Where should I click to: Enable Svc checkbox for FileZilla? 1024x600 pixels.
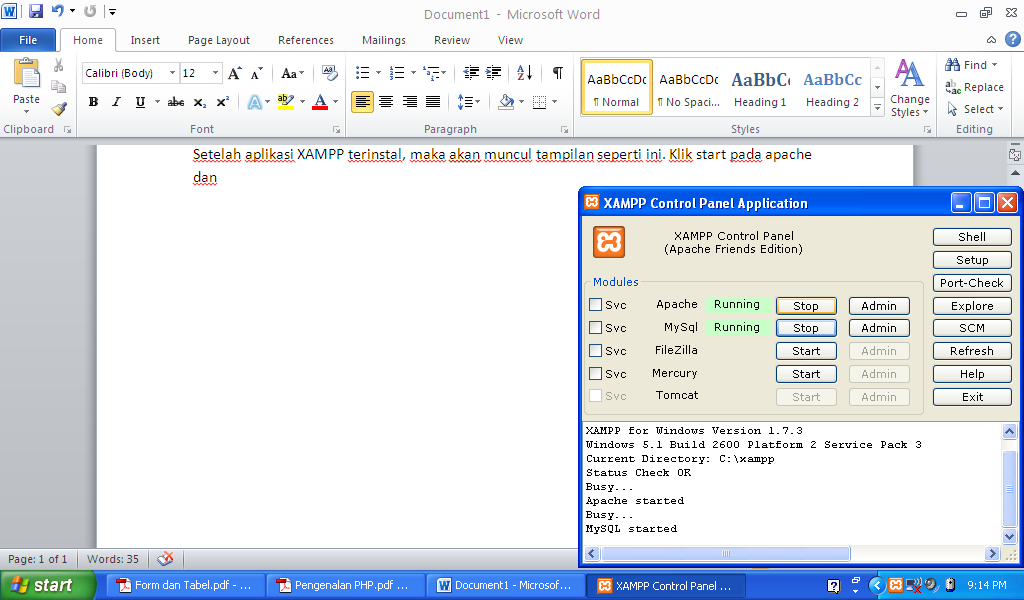(x=595, y=351)
